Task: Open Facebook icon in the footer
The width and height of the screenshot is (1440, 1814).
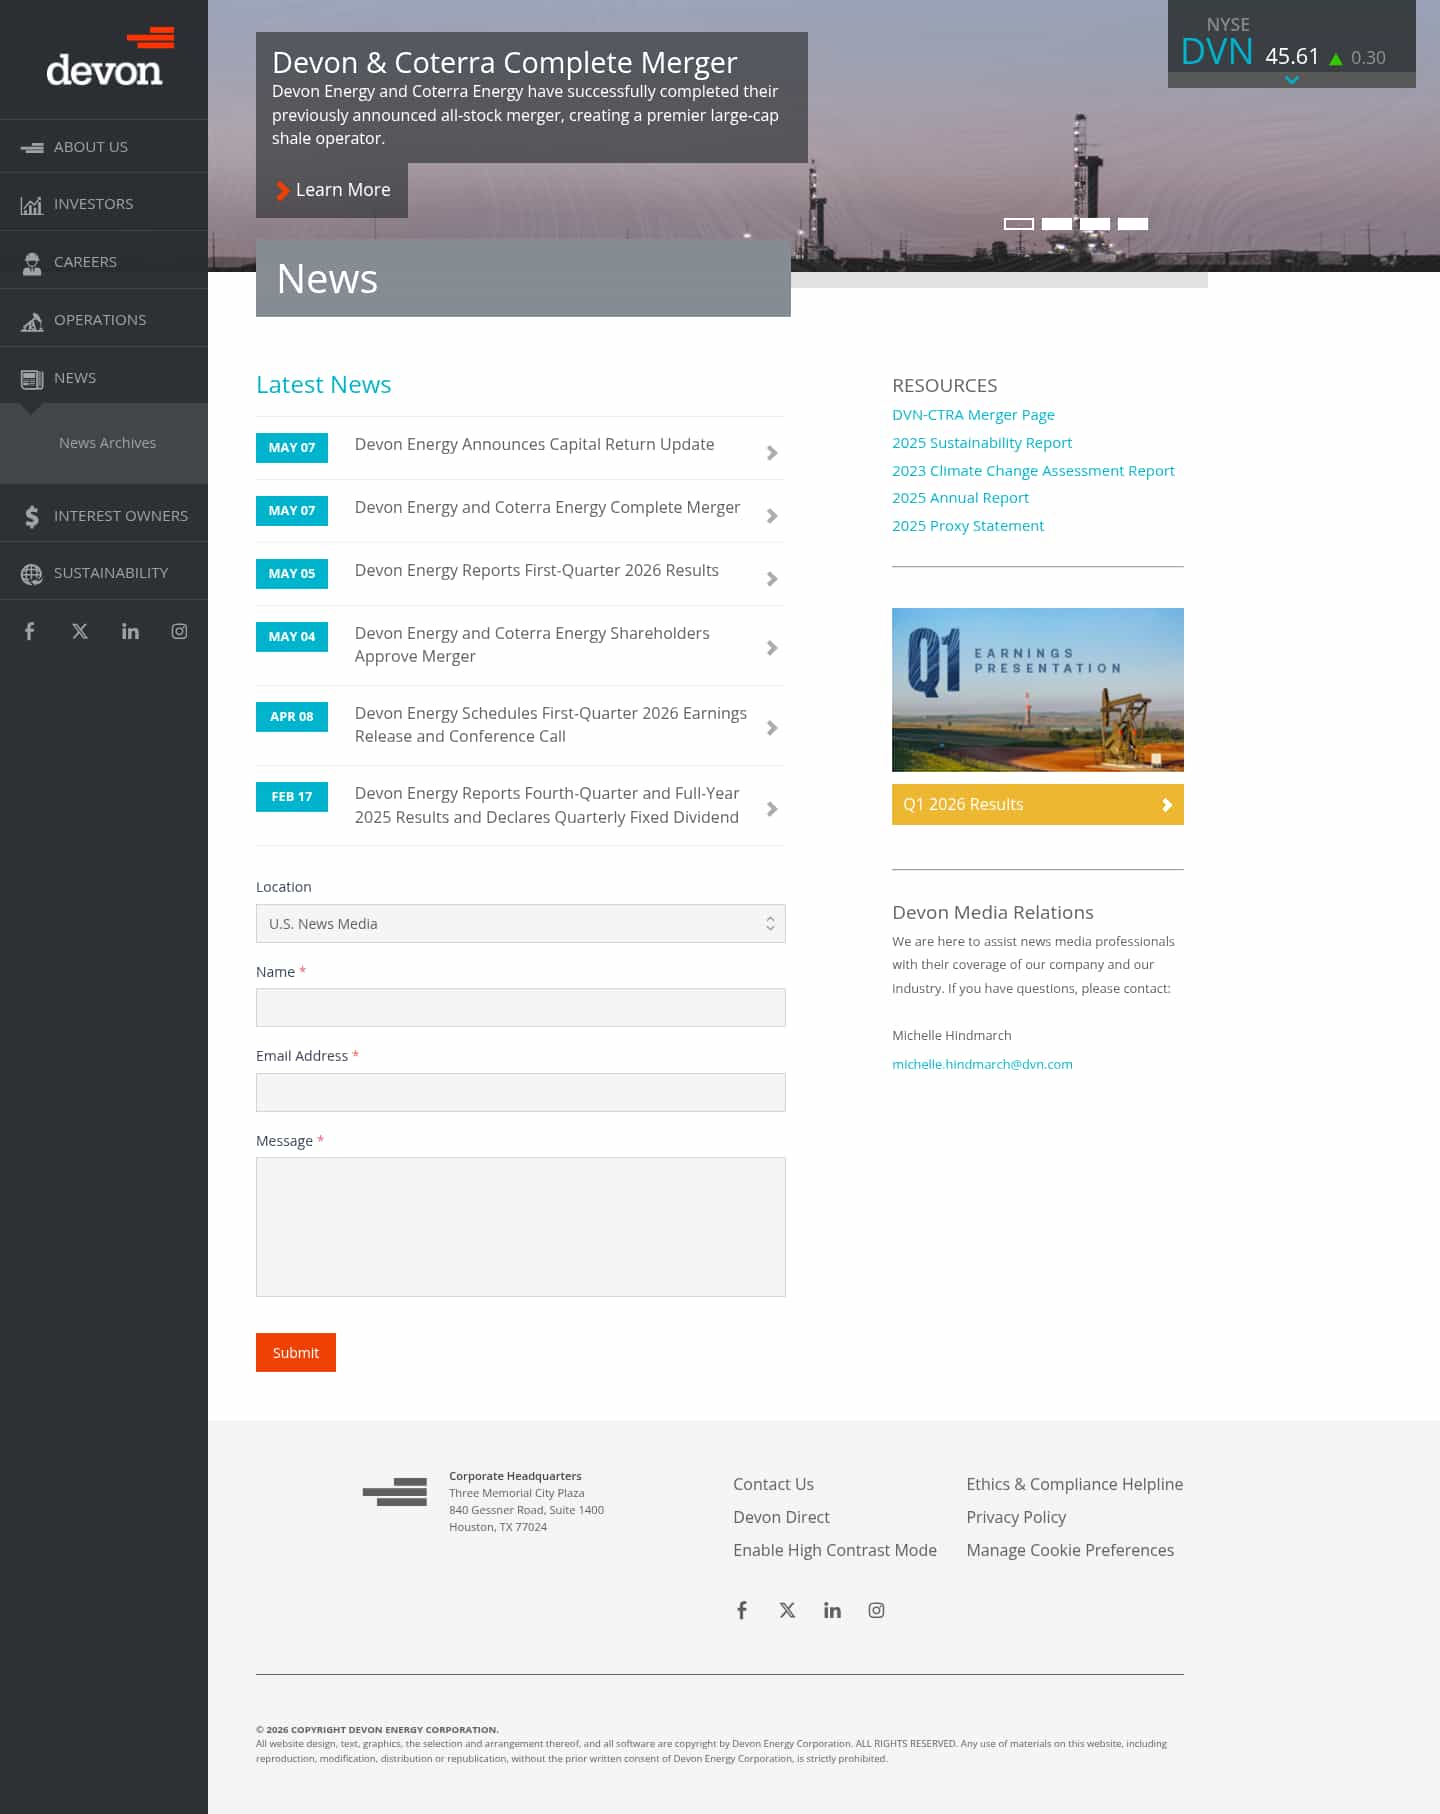Action: [x=742, y=1610]
